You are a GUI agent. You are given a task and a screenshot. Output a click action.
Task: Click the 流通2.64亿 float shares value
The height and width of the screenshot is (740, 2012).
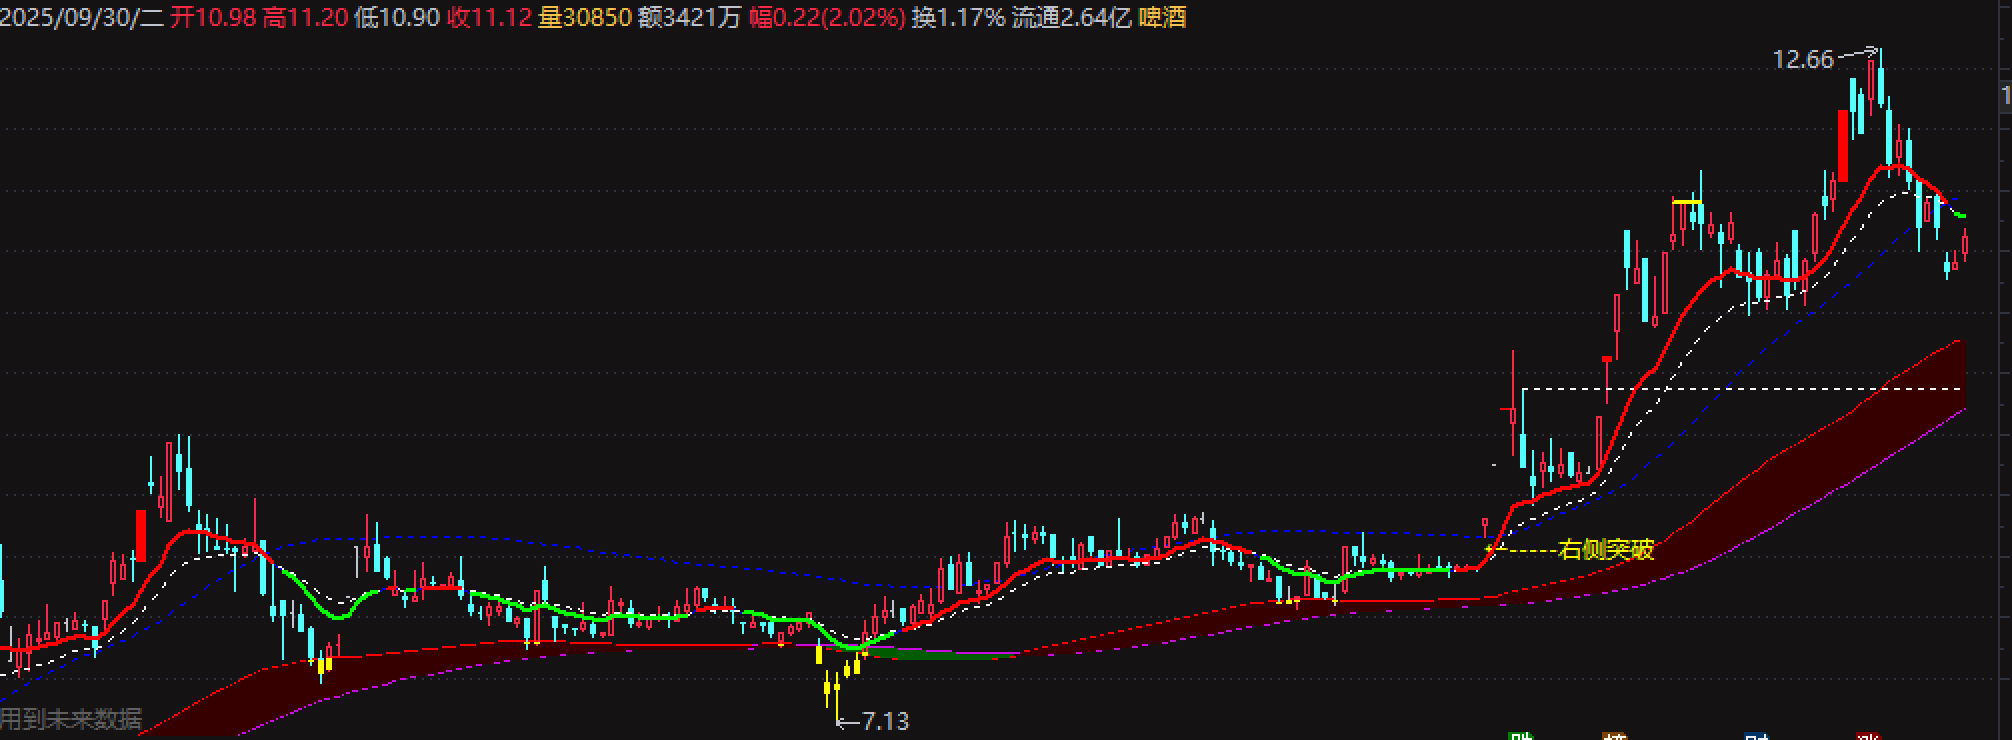click(x=1071, y=17)
